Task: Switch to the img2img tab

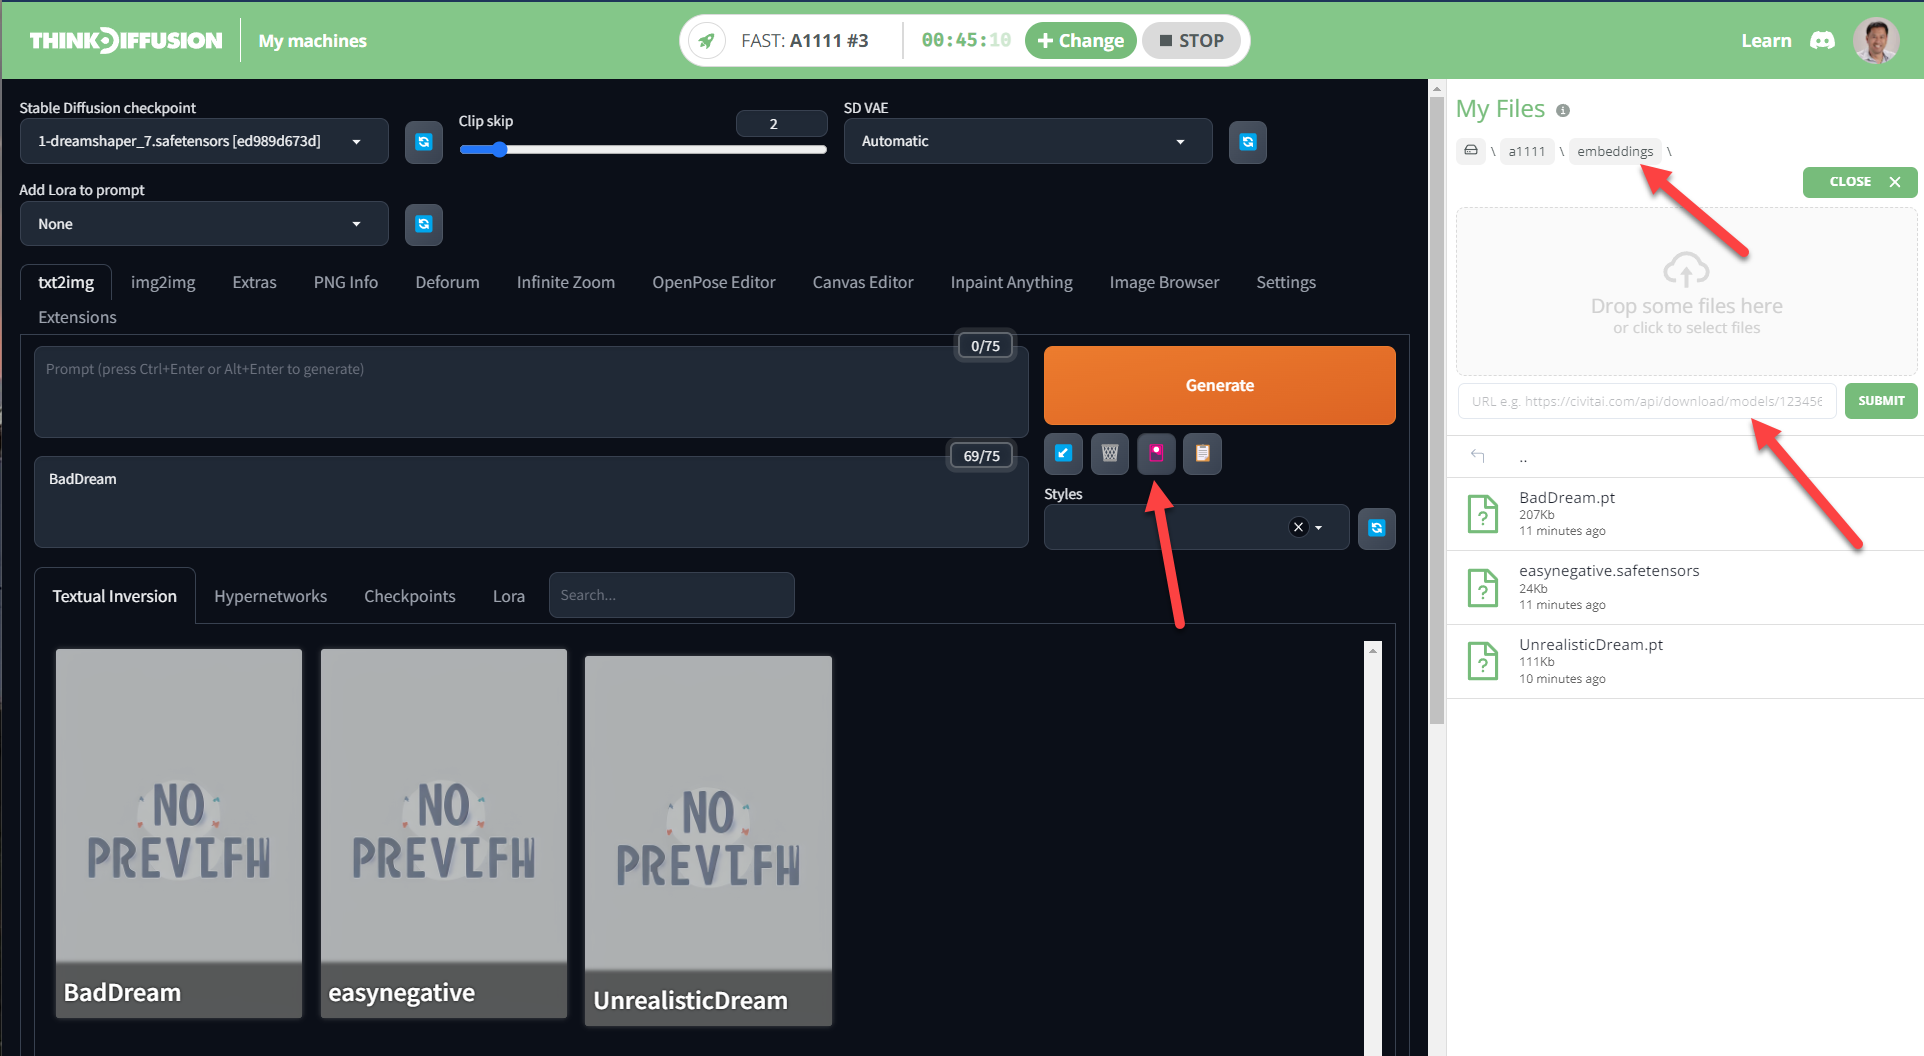Action: coord(163,283)
